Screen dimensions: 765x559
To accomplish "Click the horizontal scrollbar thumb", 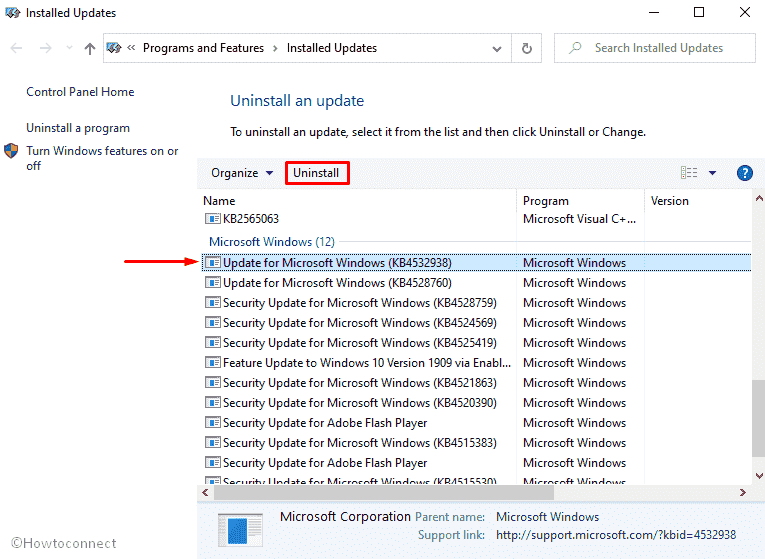I will [x=384, y=493].
